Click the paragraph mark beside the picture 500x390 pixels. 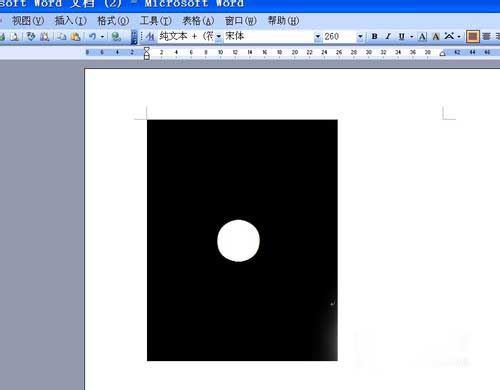click(x=333, y=304)
